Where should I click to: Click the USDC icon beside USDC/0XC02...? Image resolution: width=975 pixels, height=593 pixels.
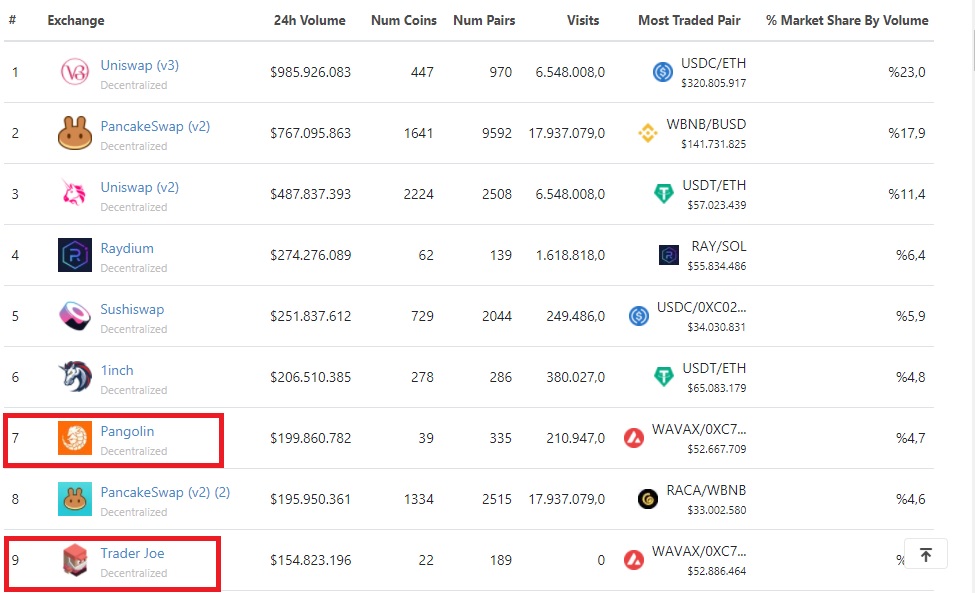(x=639, y=316)
